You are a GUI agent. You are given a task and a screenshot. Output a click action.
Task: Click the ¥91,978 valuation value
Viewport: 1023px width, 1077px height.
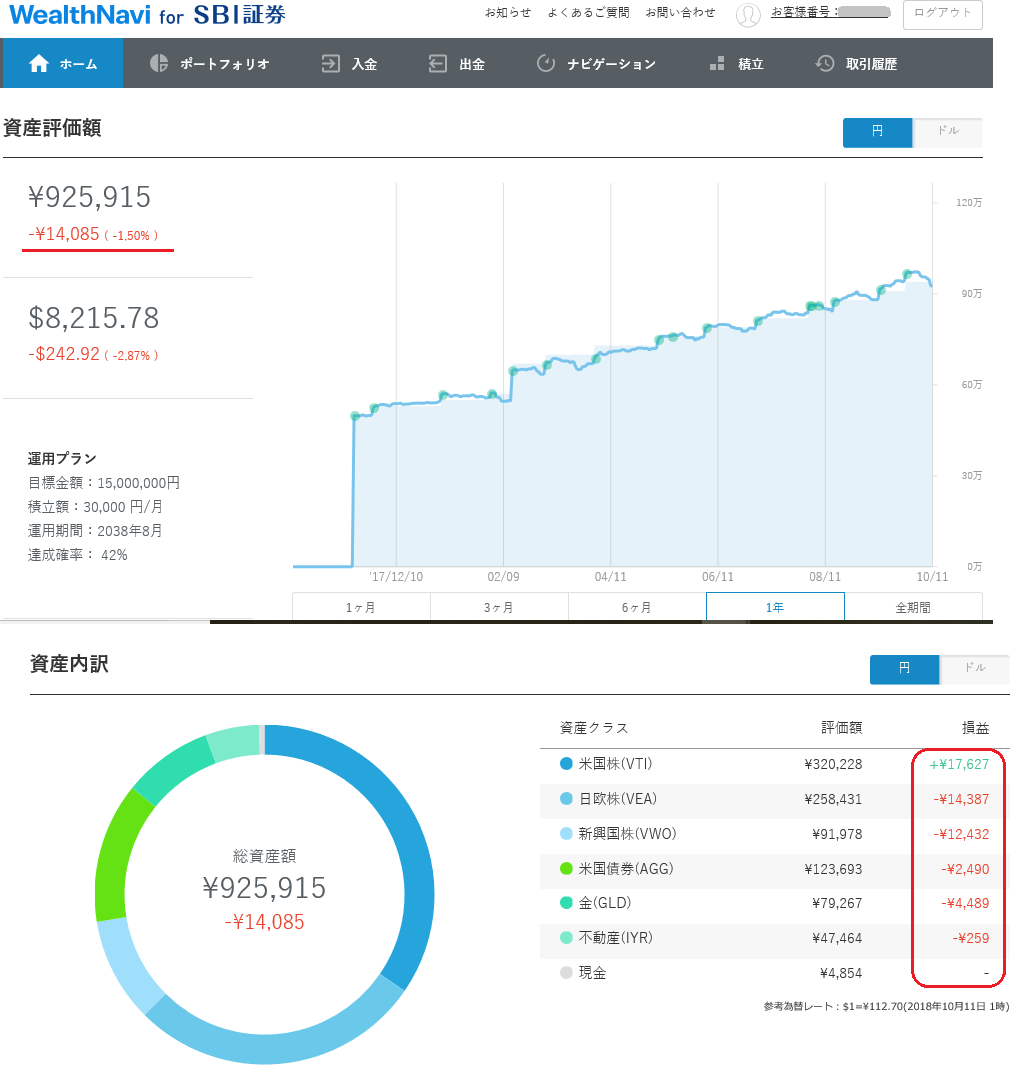(837, 835)
